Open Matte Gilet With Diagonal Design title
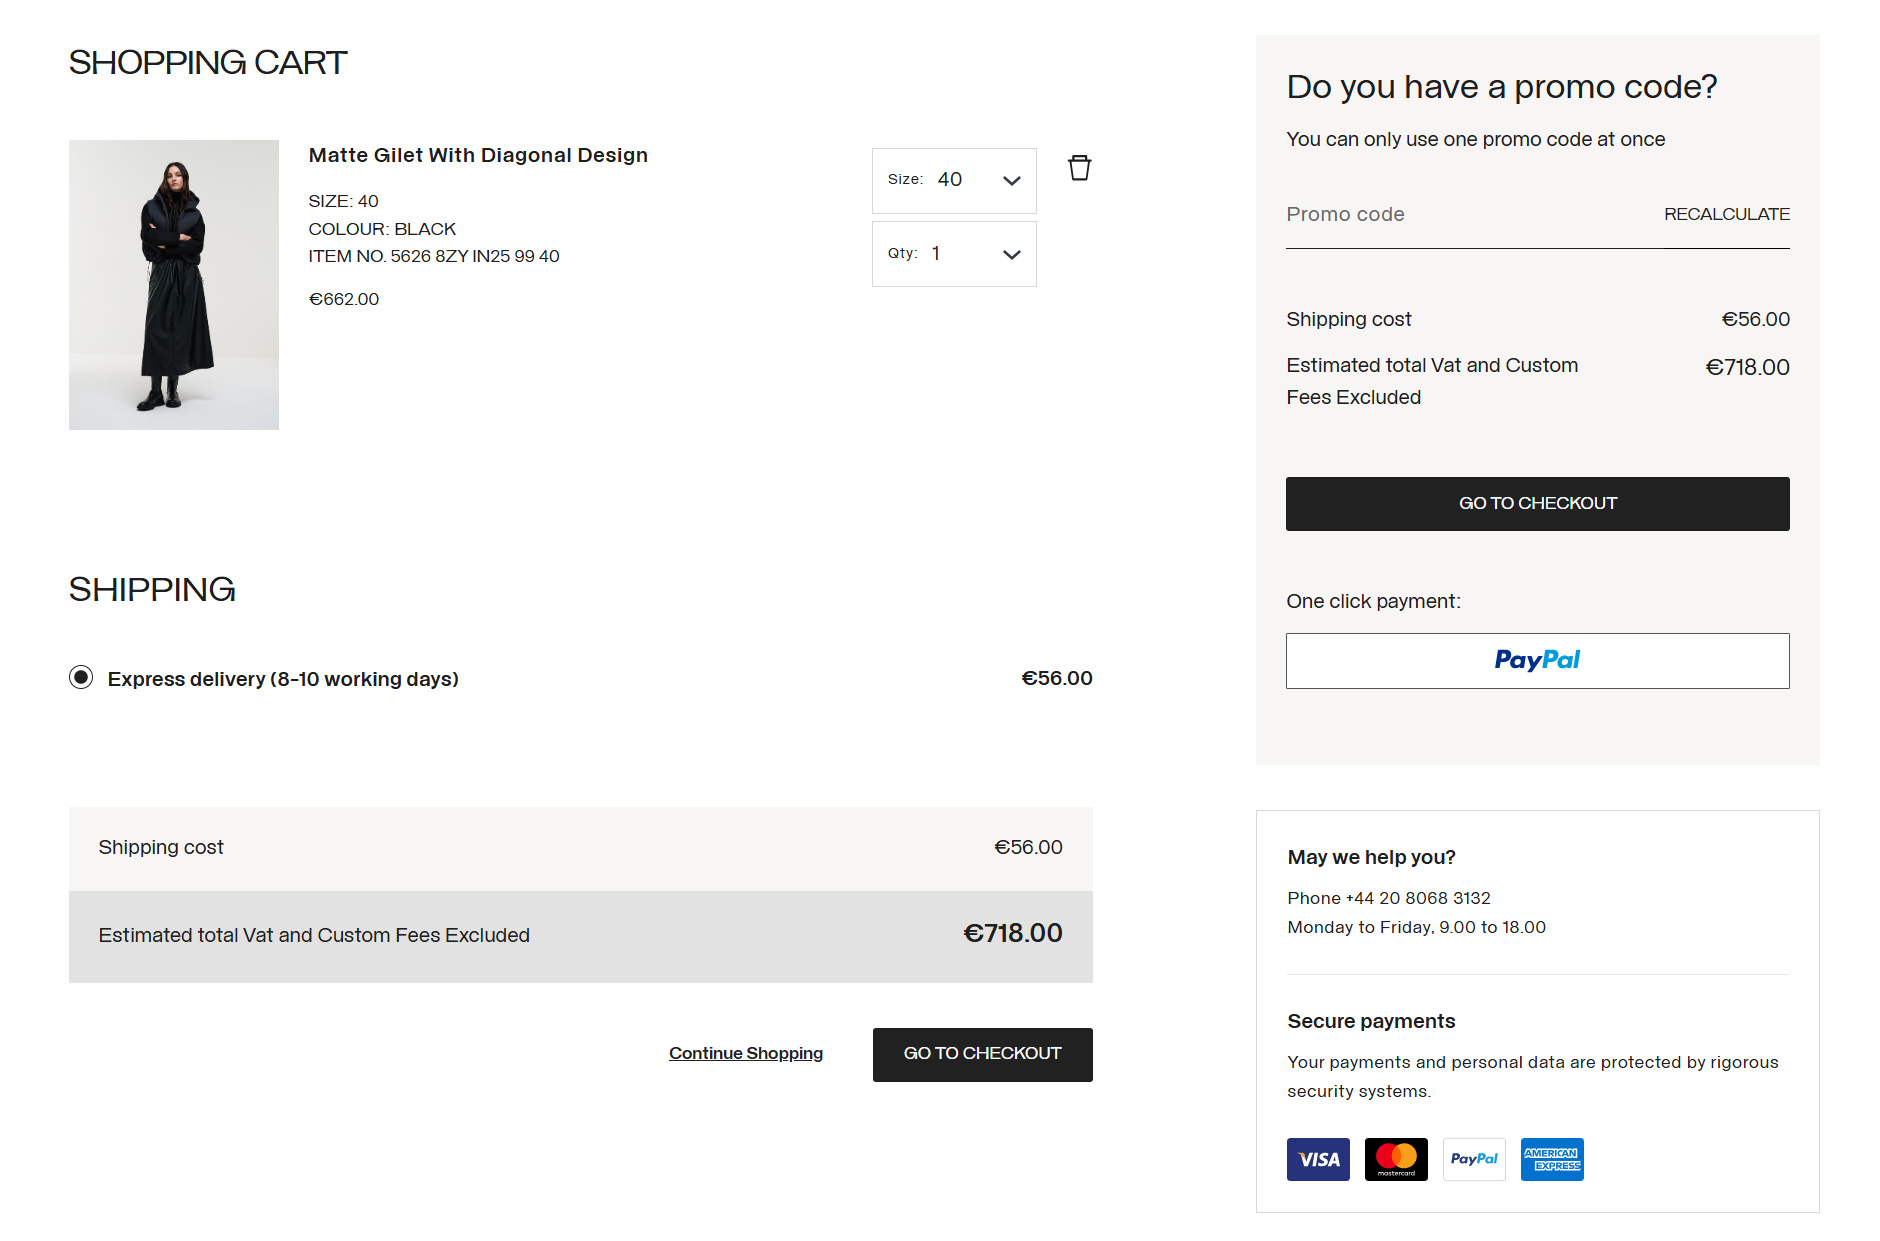This screenshot has height=1241, width=1880. [x=478, y=155]
